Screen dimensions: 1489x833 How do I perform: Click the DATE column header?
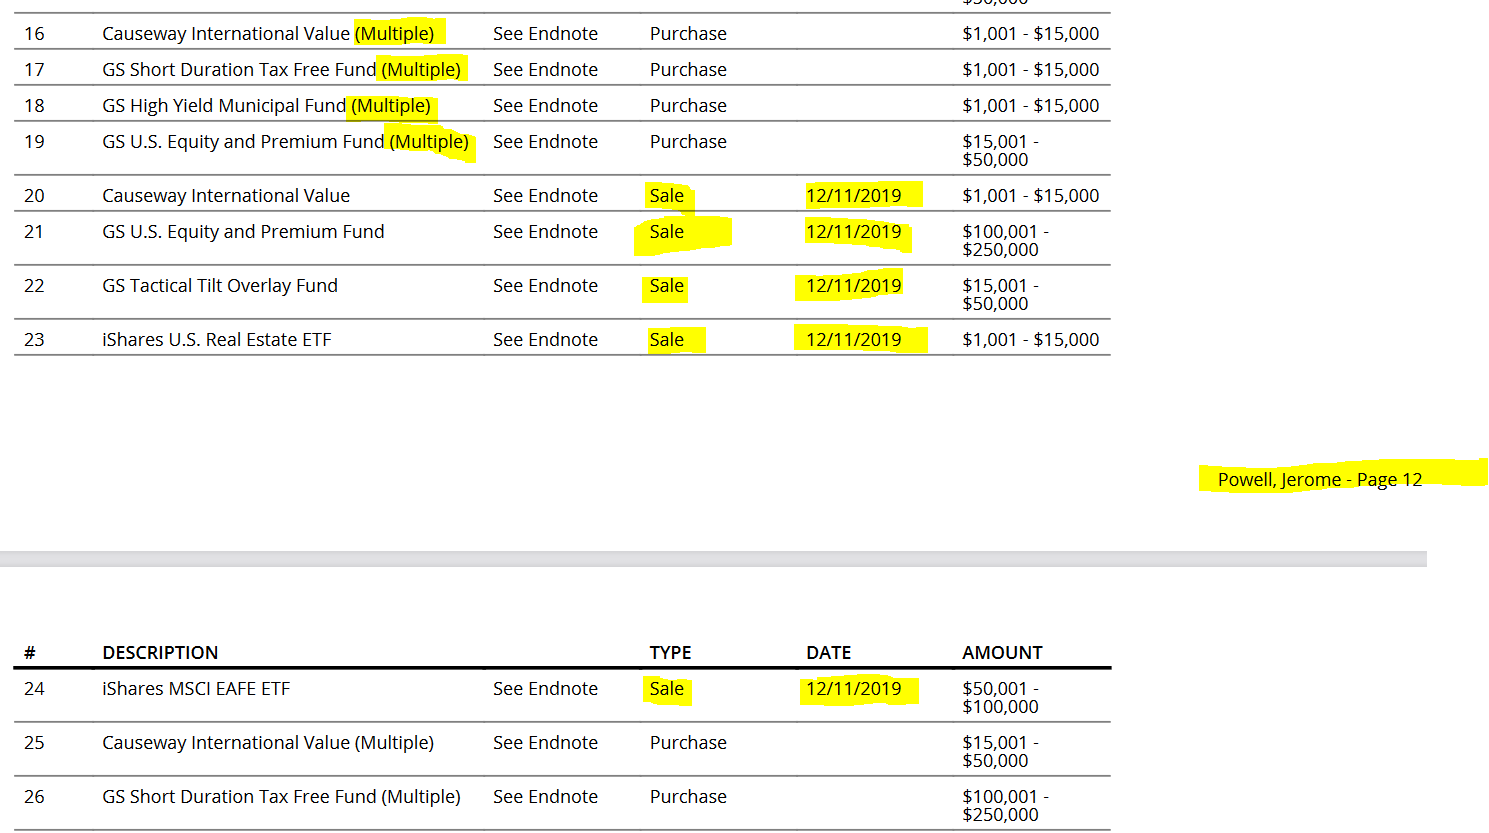click(x=828, y=653)
